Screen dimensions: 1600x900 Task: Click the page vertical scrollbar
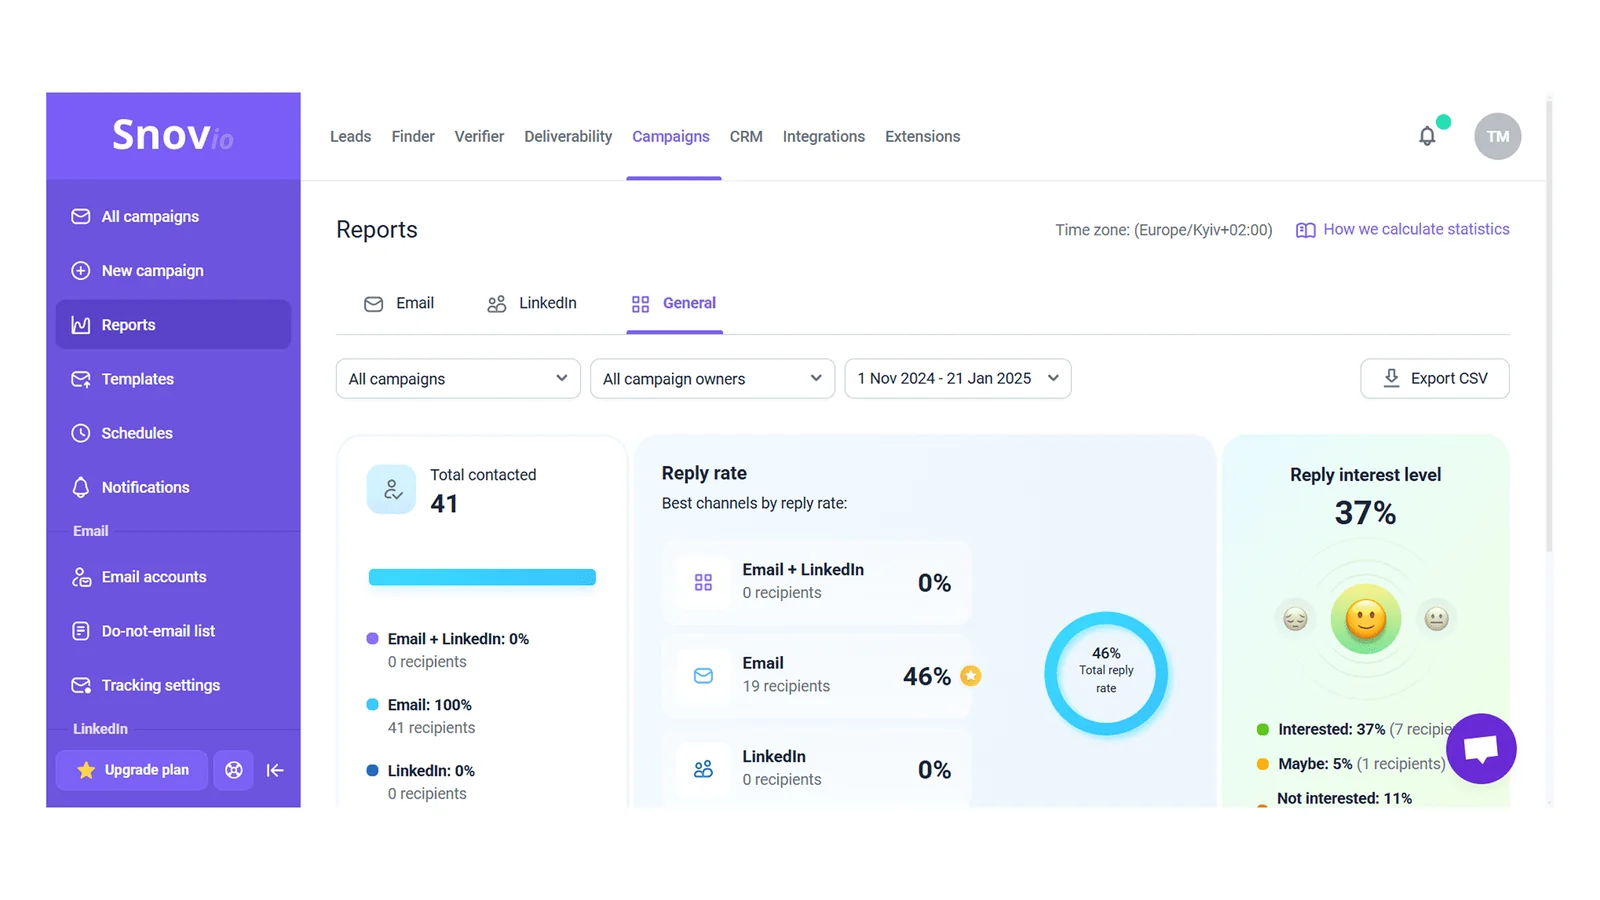click(1549, 324)
